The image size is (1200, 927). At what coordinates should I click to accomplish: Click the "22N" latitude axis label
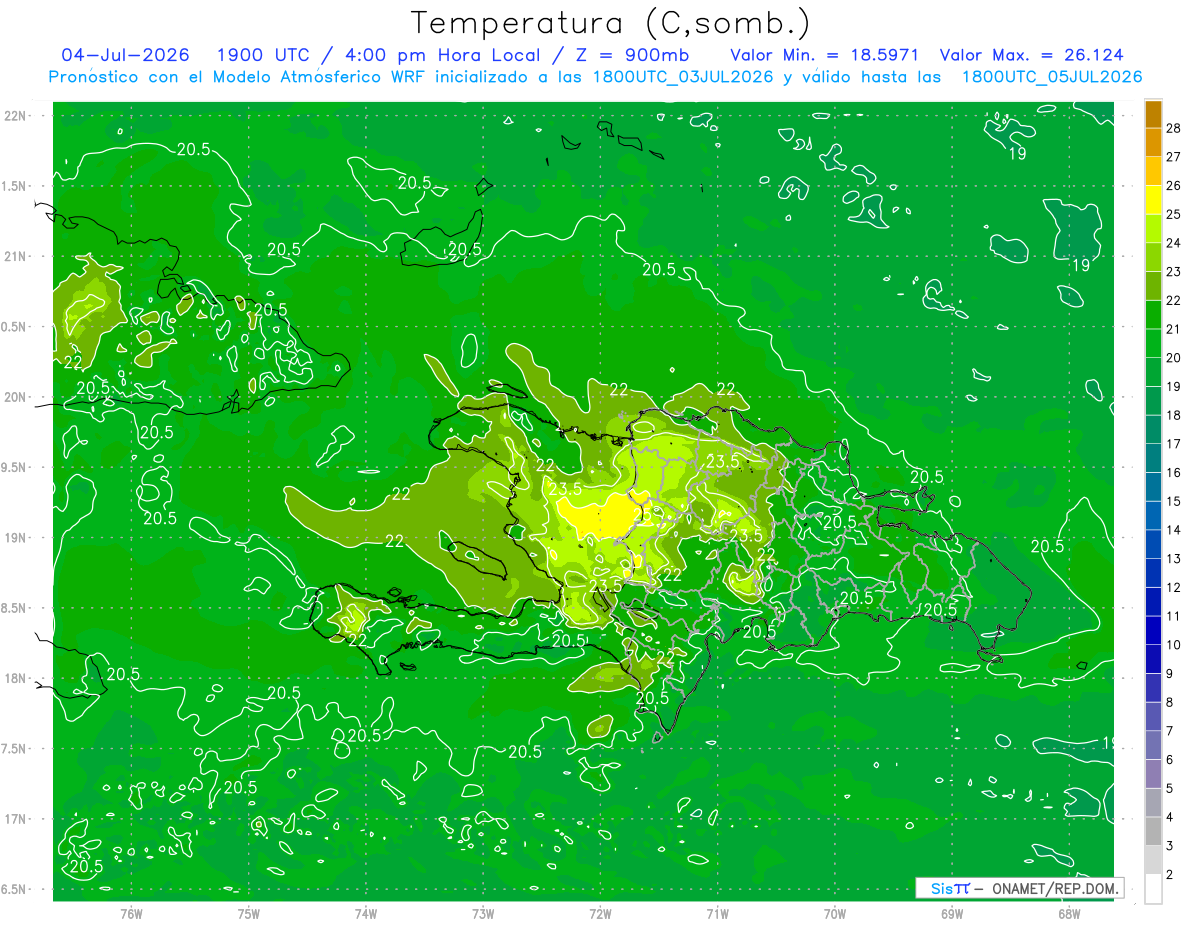coord(15,116)
